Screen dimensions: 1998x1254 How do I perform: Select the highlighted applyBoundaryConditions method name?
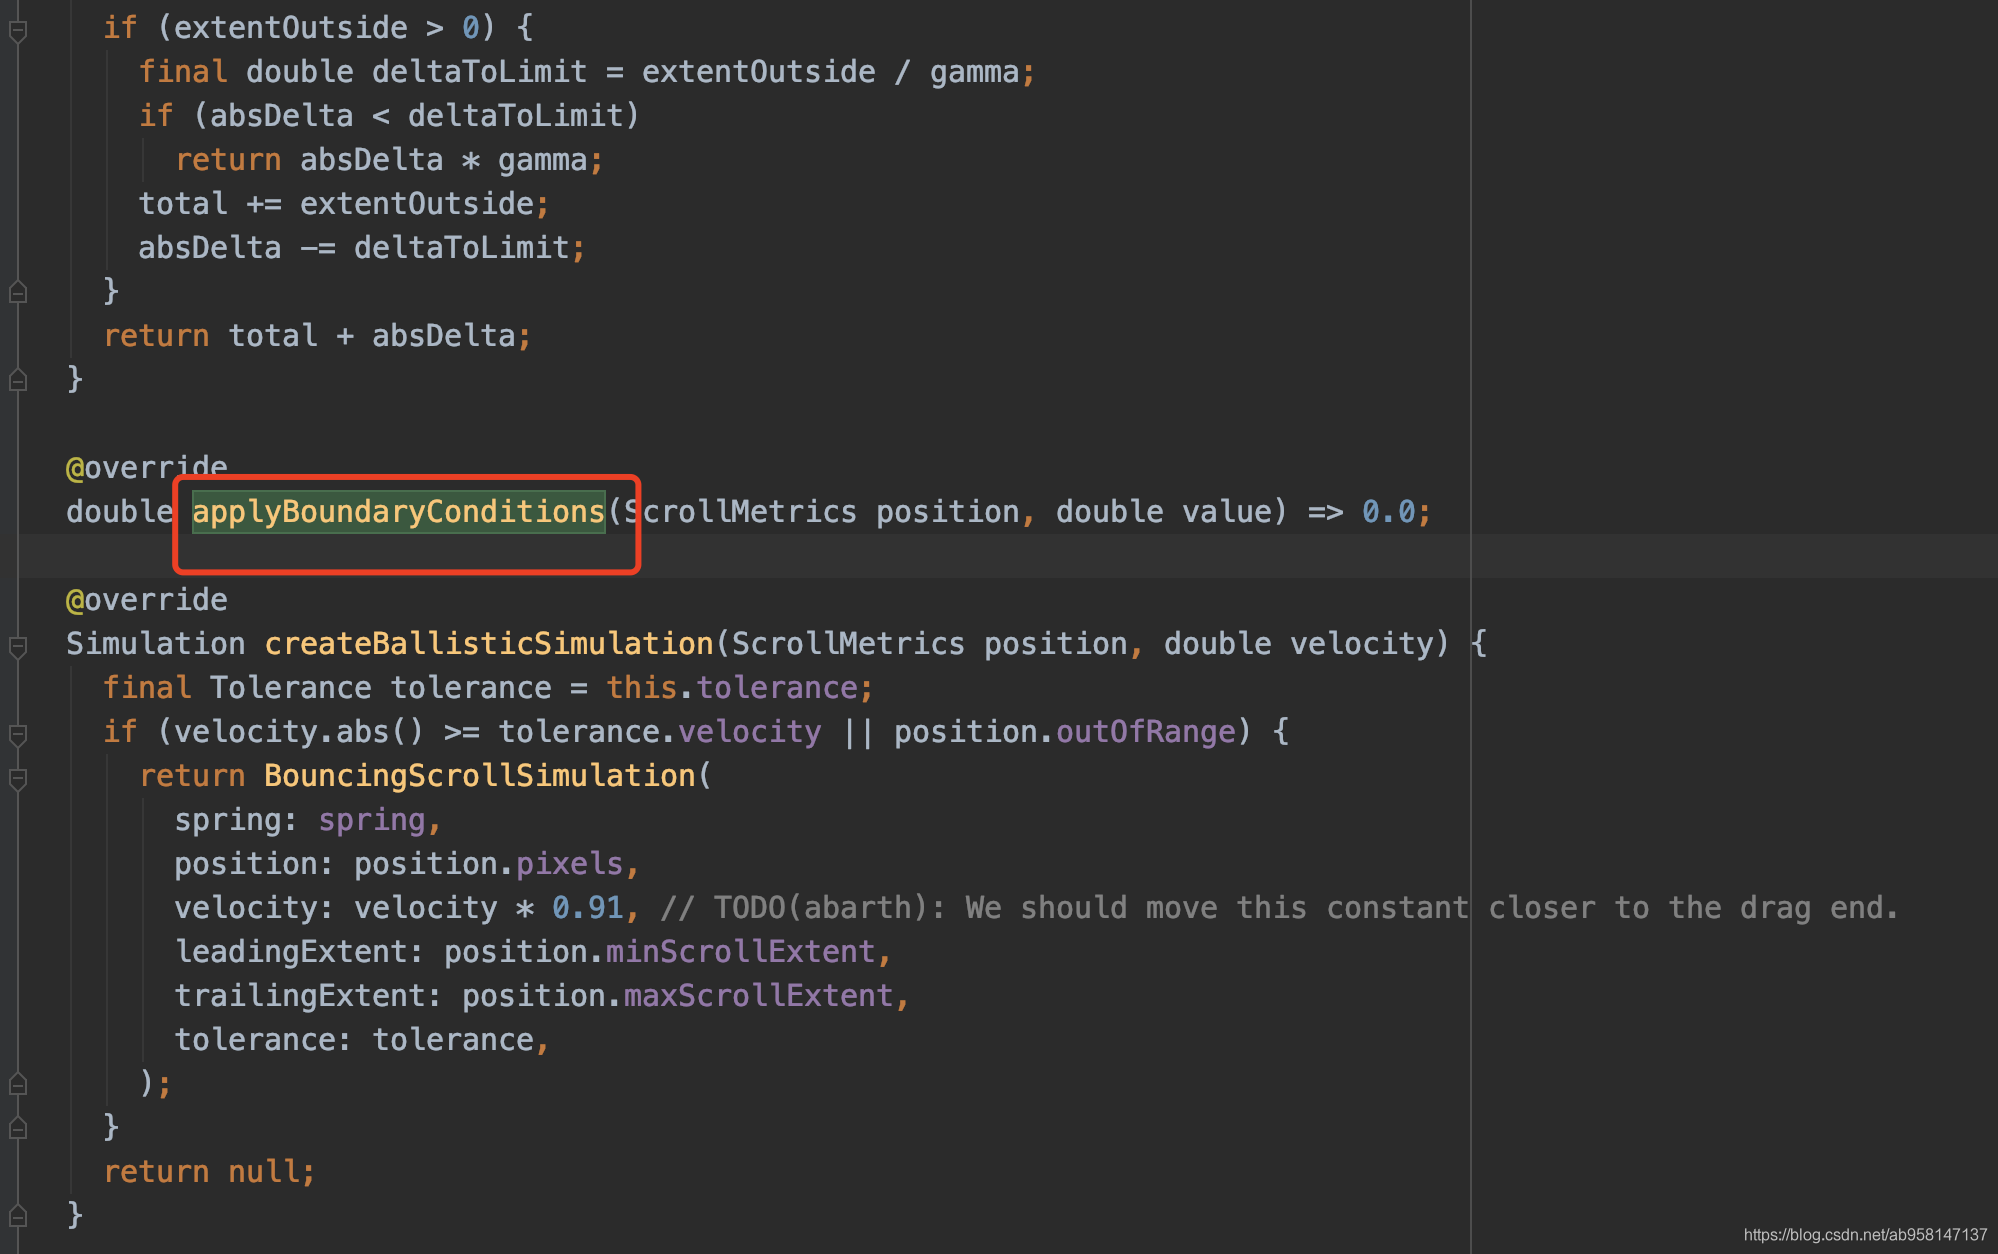[x=398, y=511]
